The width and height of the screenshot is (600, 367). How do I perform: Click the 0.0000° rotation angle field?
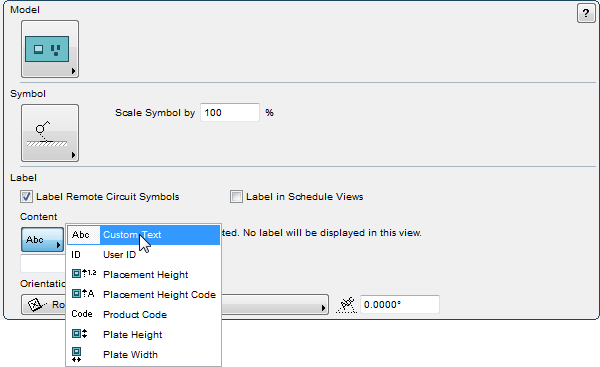[399, 305]
